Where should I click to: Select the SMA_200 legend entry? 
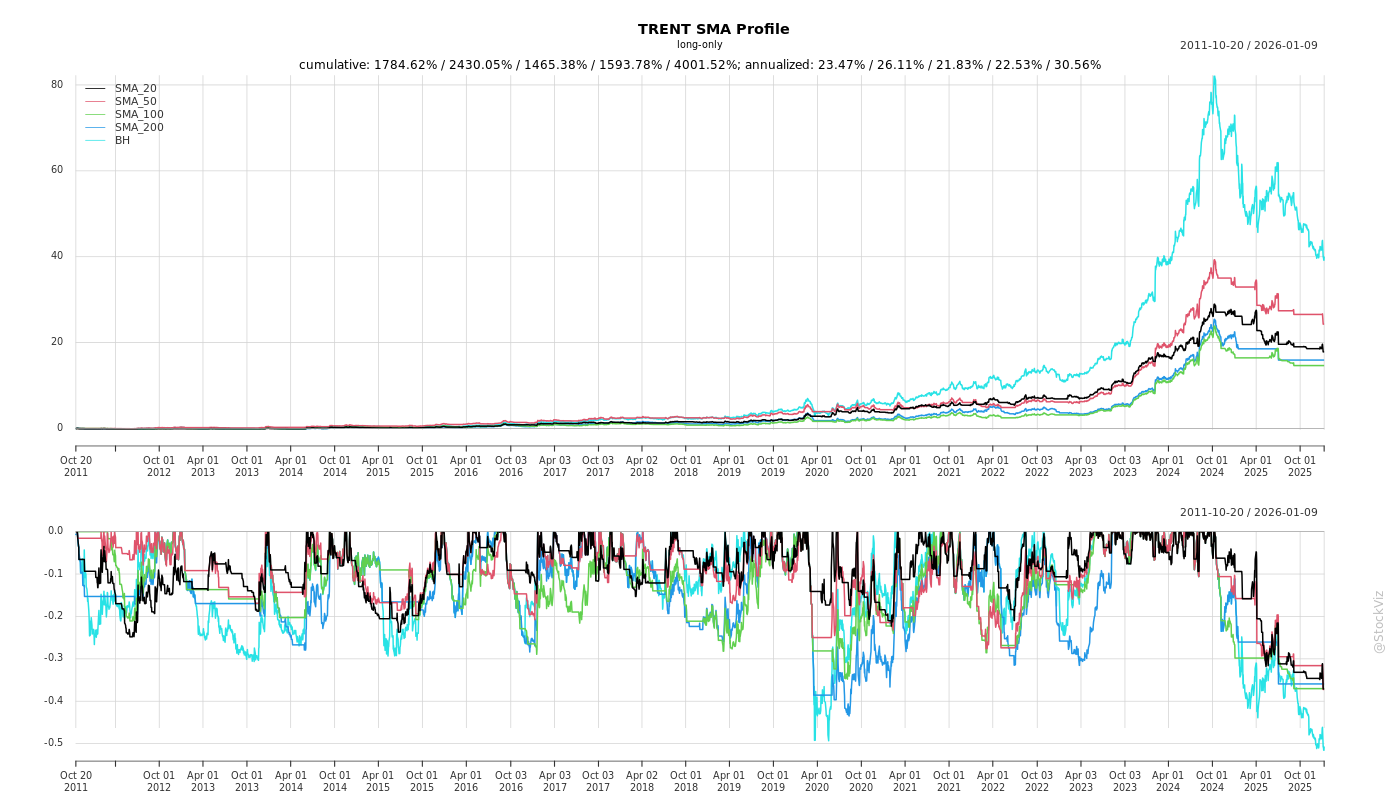(139, 128)
